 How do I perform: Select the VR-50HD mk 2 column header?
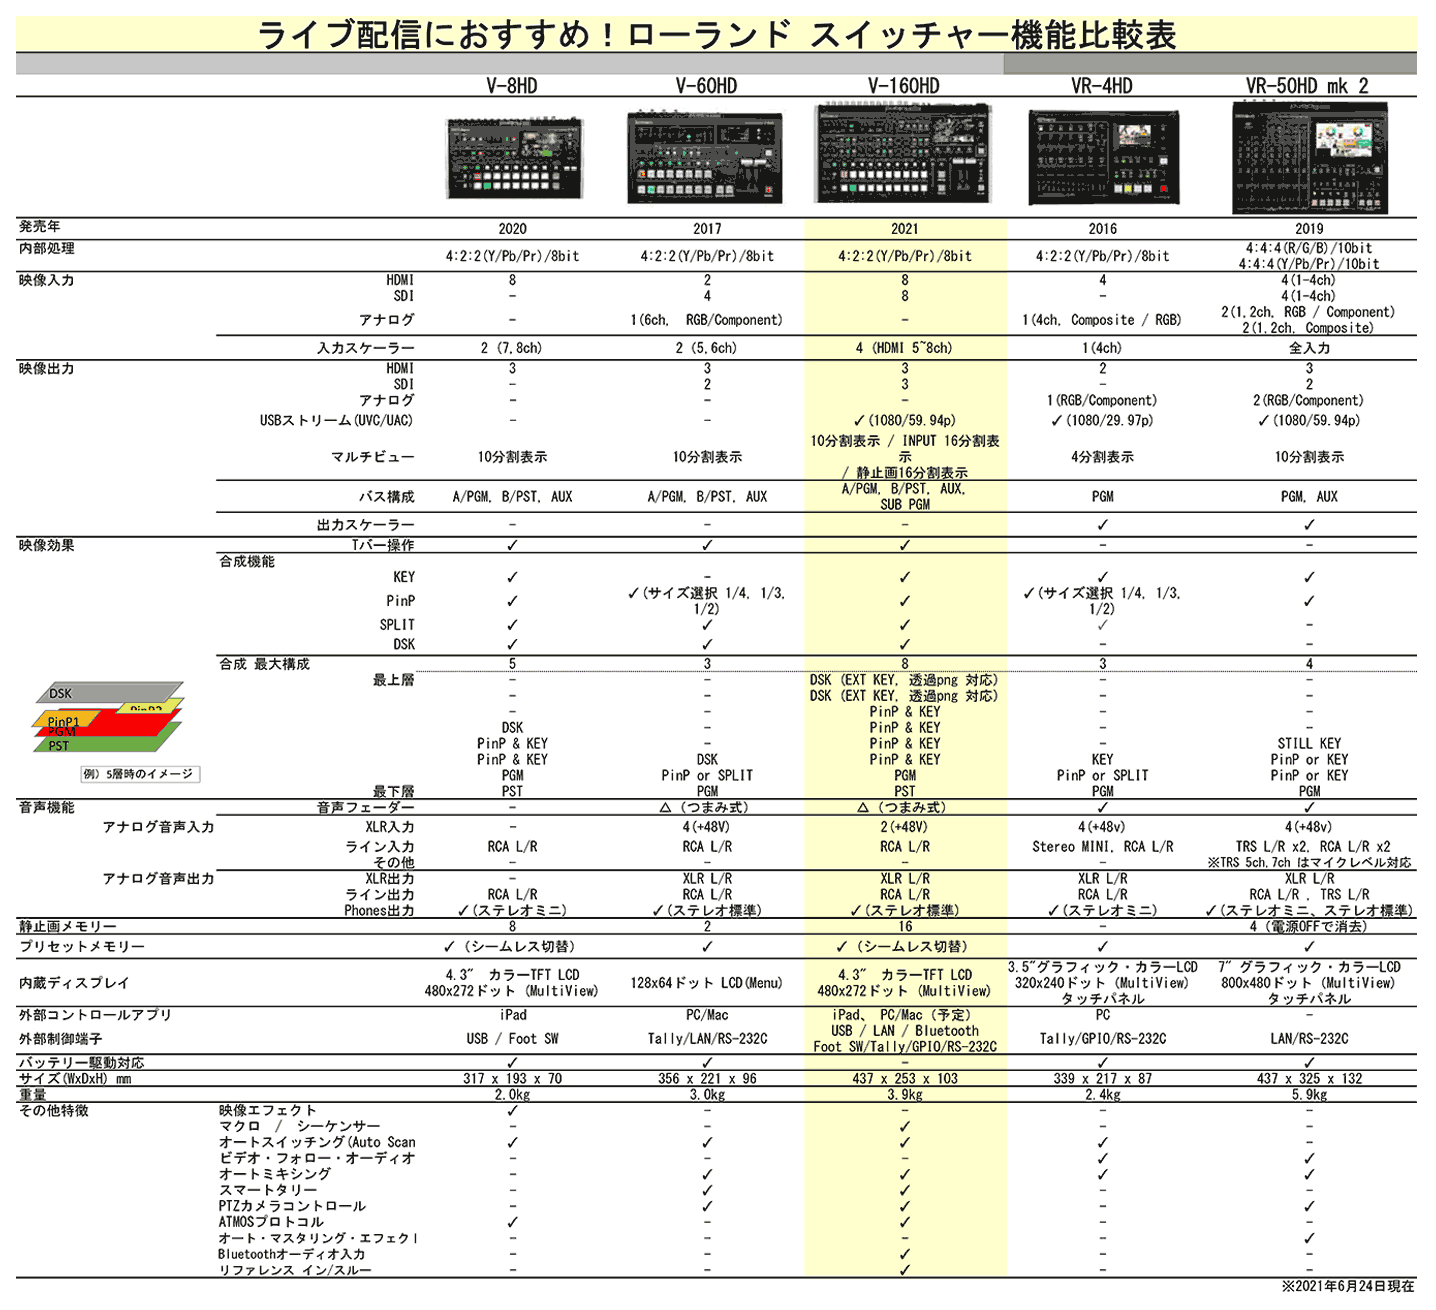[x=1309, y=86]
